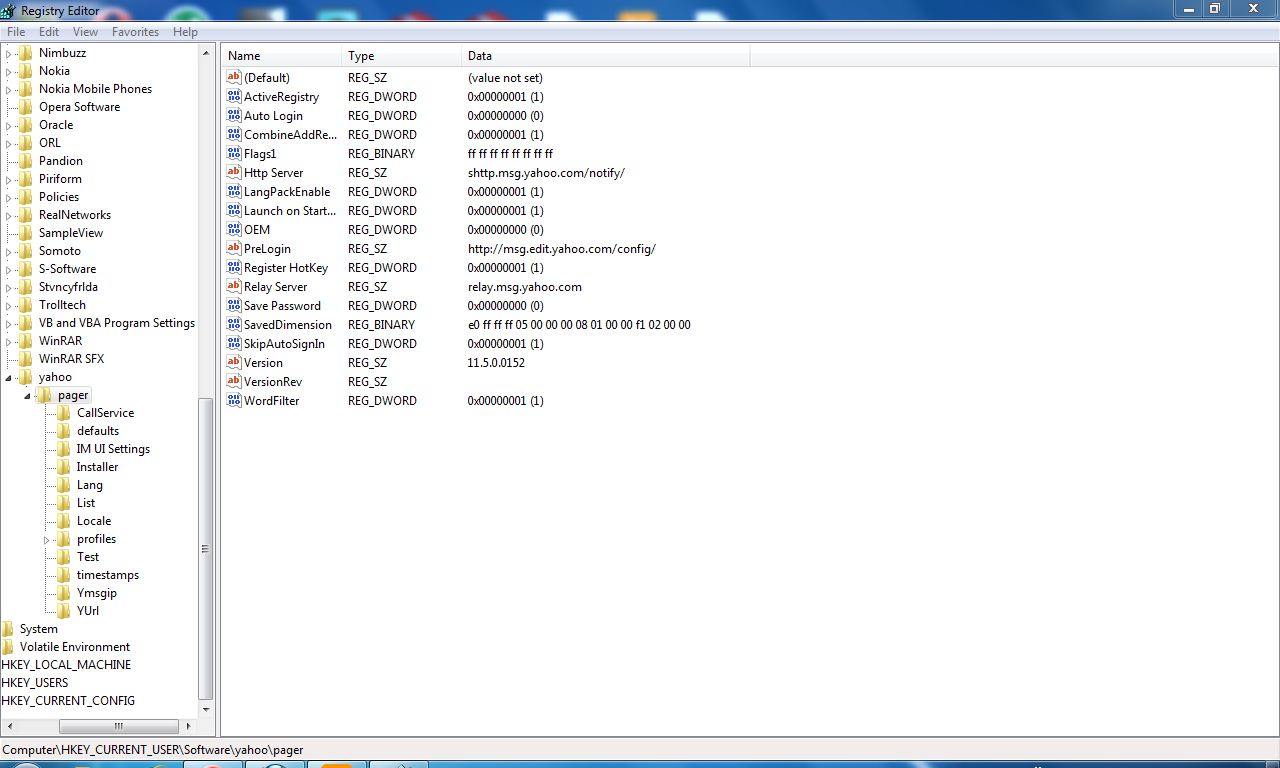Select the HKEY_USERS hive
The height and width of the screenshot is (768, 1280).
35,683
